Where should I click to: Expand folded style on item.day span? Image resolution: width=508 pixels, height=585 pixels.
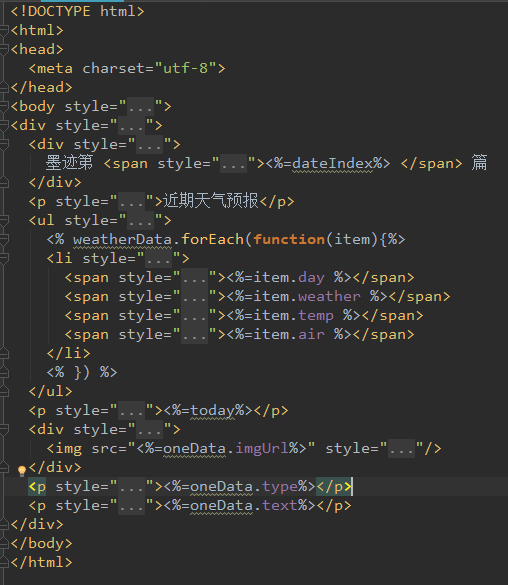(x=194, y=278)
